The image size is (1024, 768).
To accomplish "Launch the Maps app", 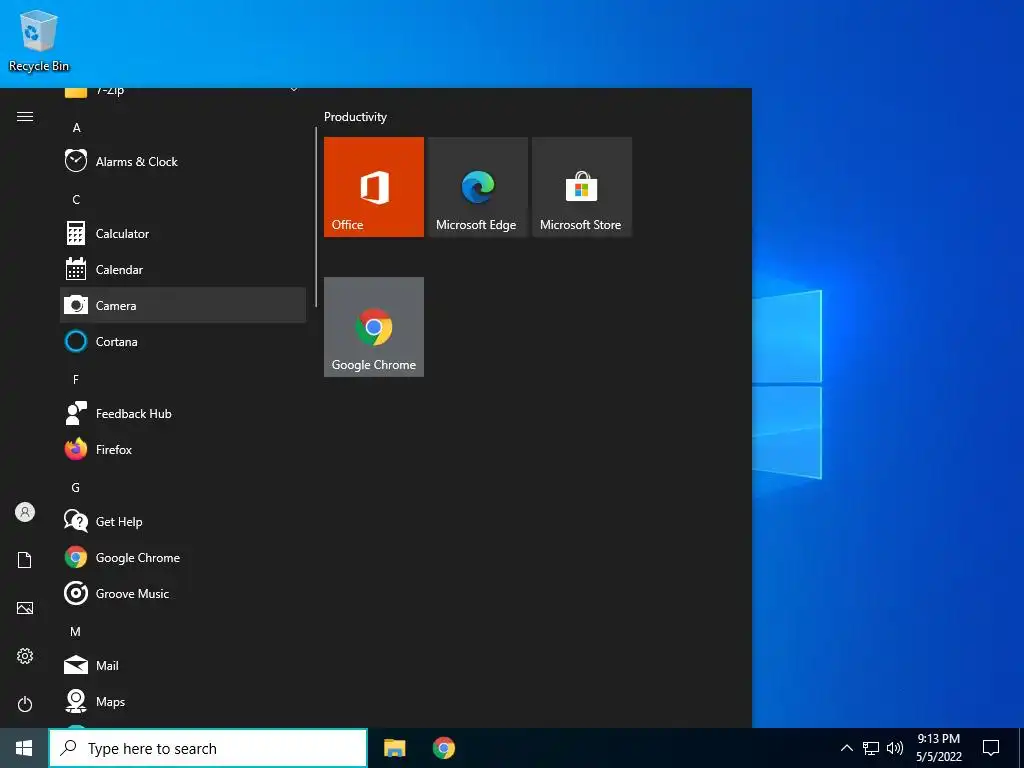I will (x=183, y=701).
